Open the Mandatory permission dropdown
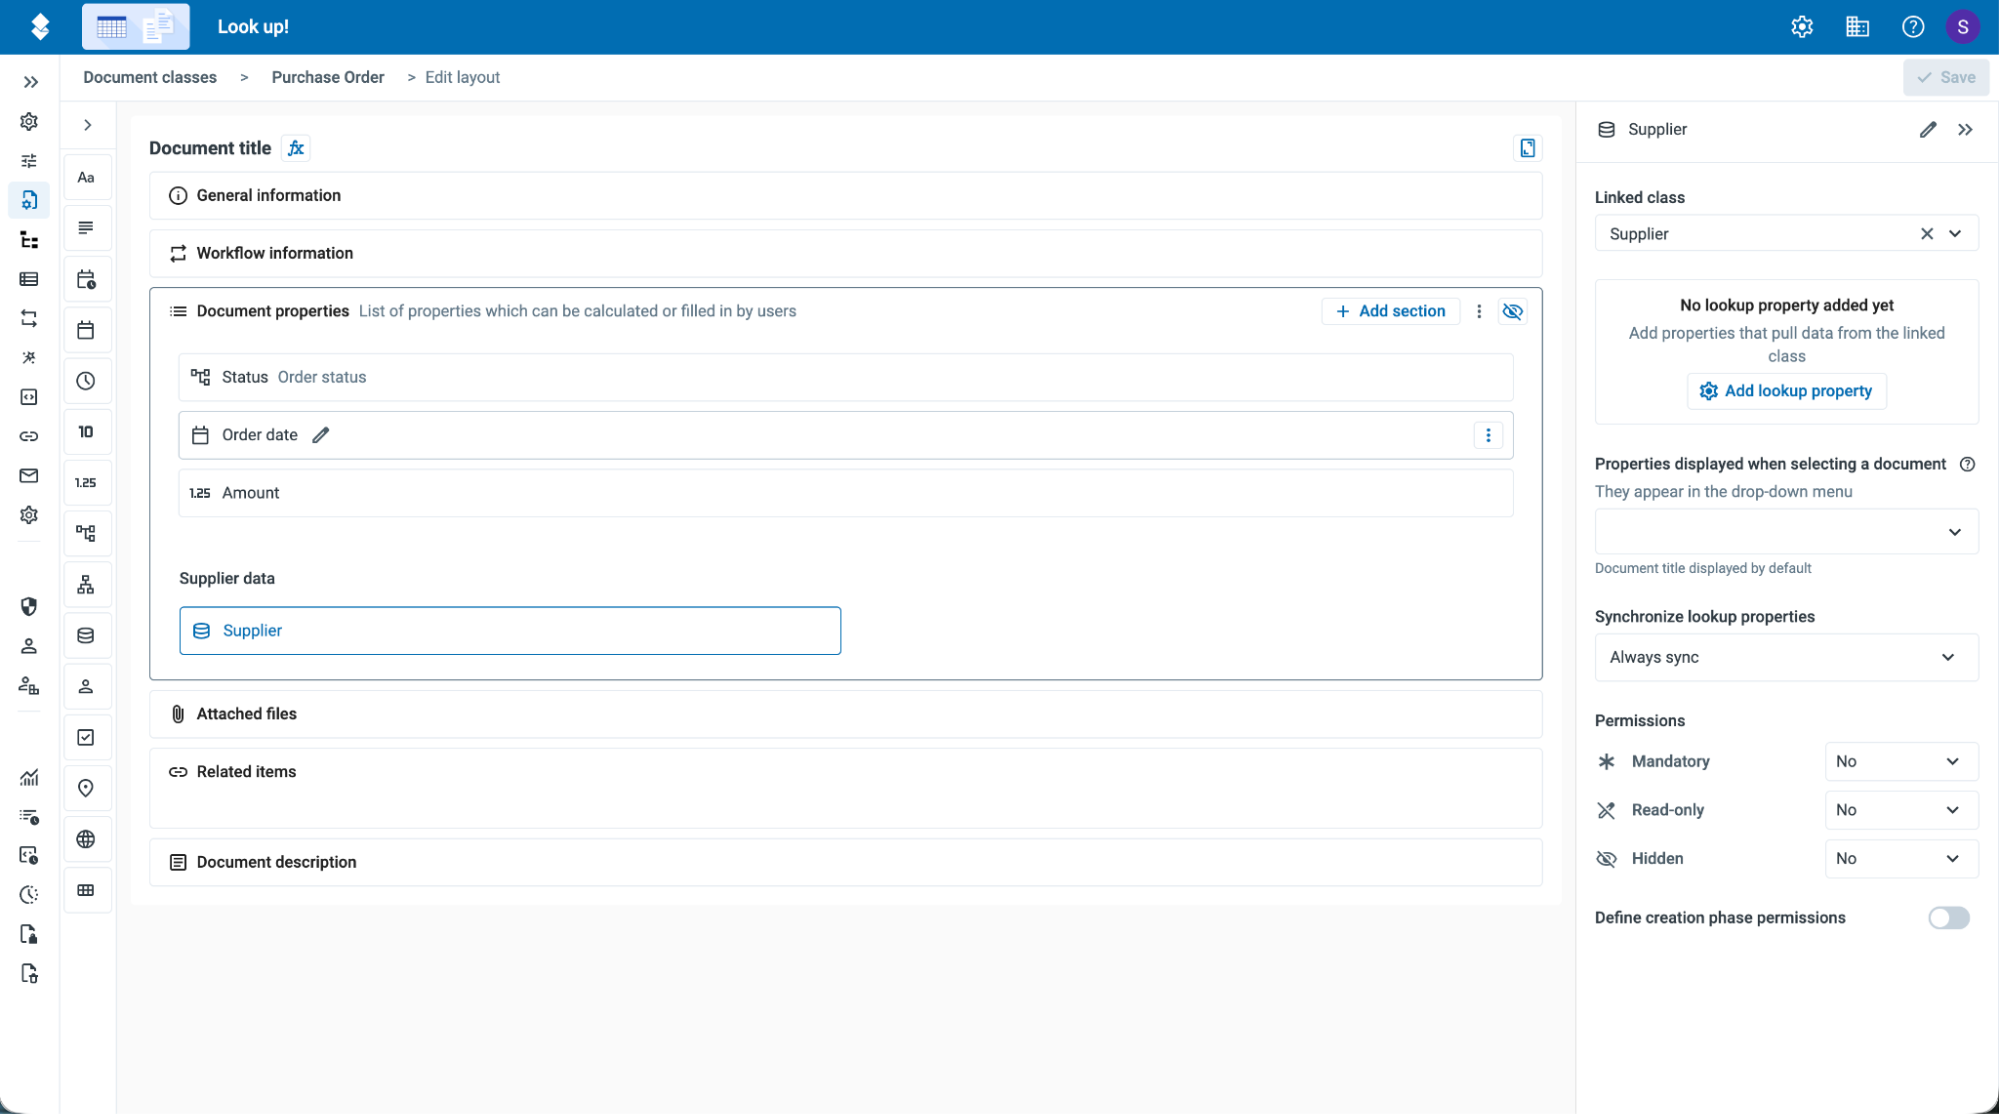This screenshot has width=1999, height=1114. pyautogui.click(x=1901, y=762)
